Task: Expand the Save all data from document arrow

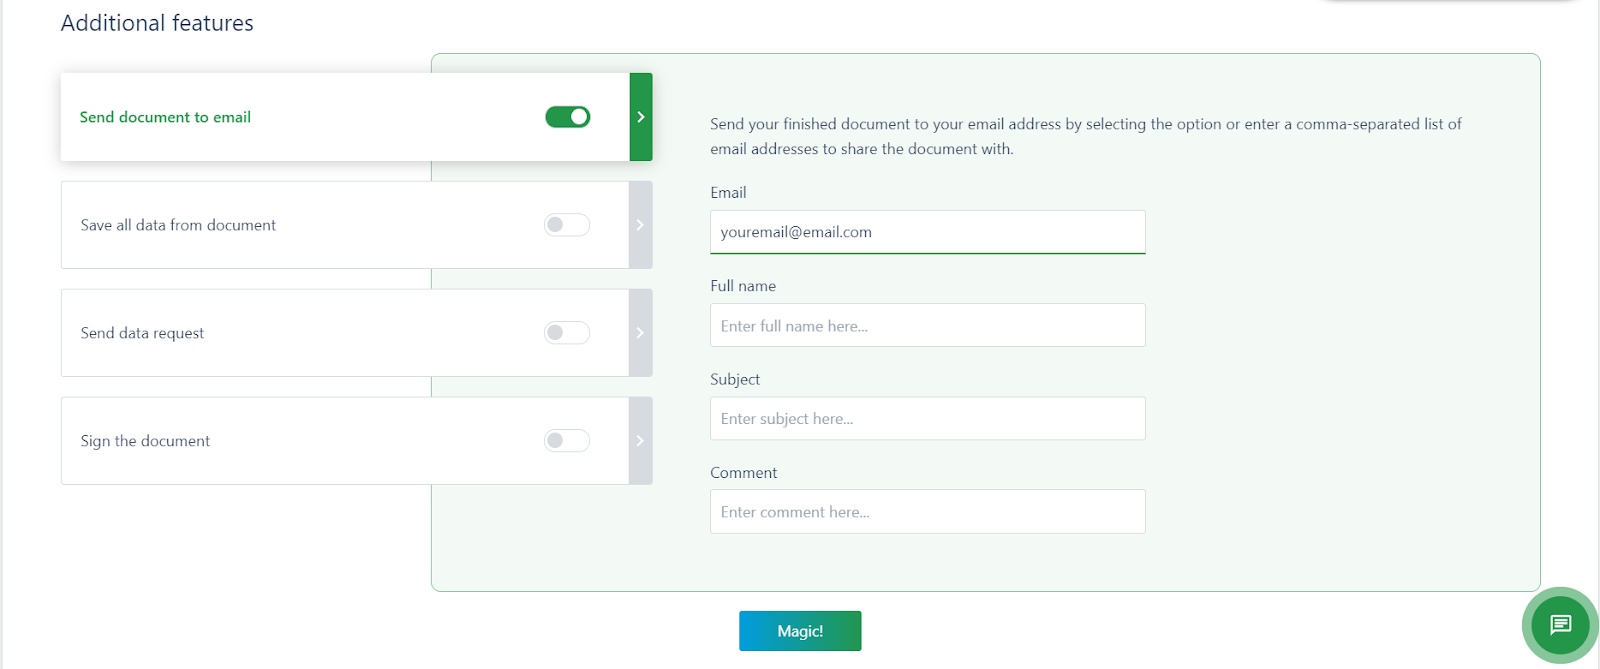Action: pyautogui.click(x=641, y=225)
